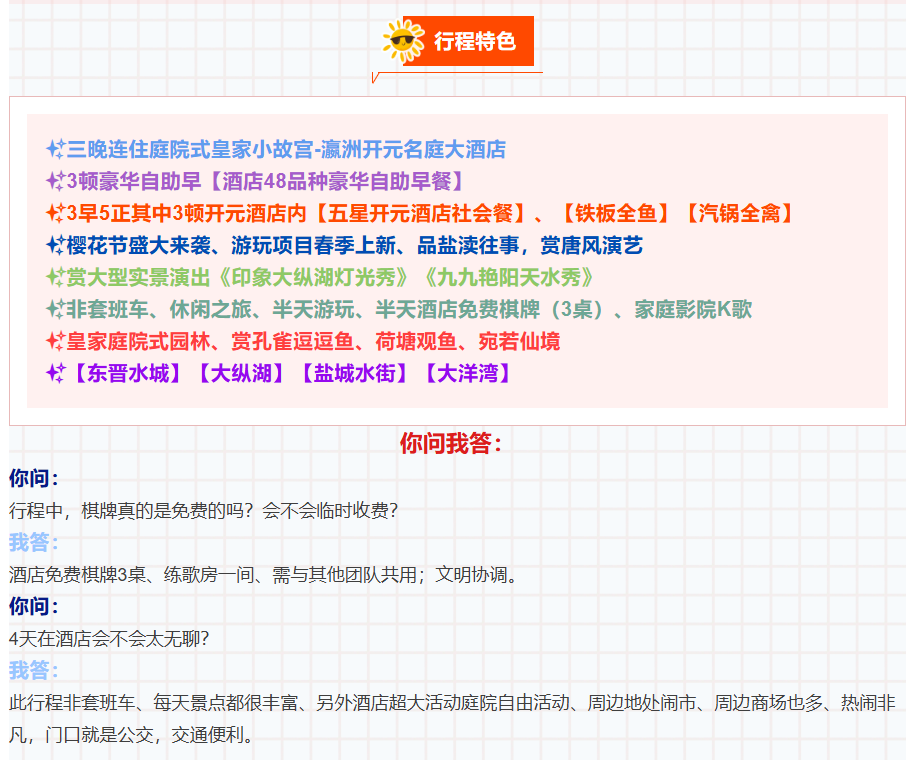Click sparkle icon before 赏大型实景演出 line
Screen dimensions: 912x760
click(56, 277)
